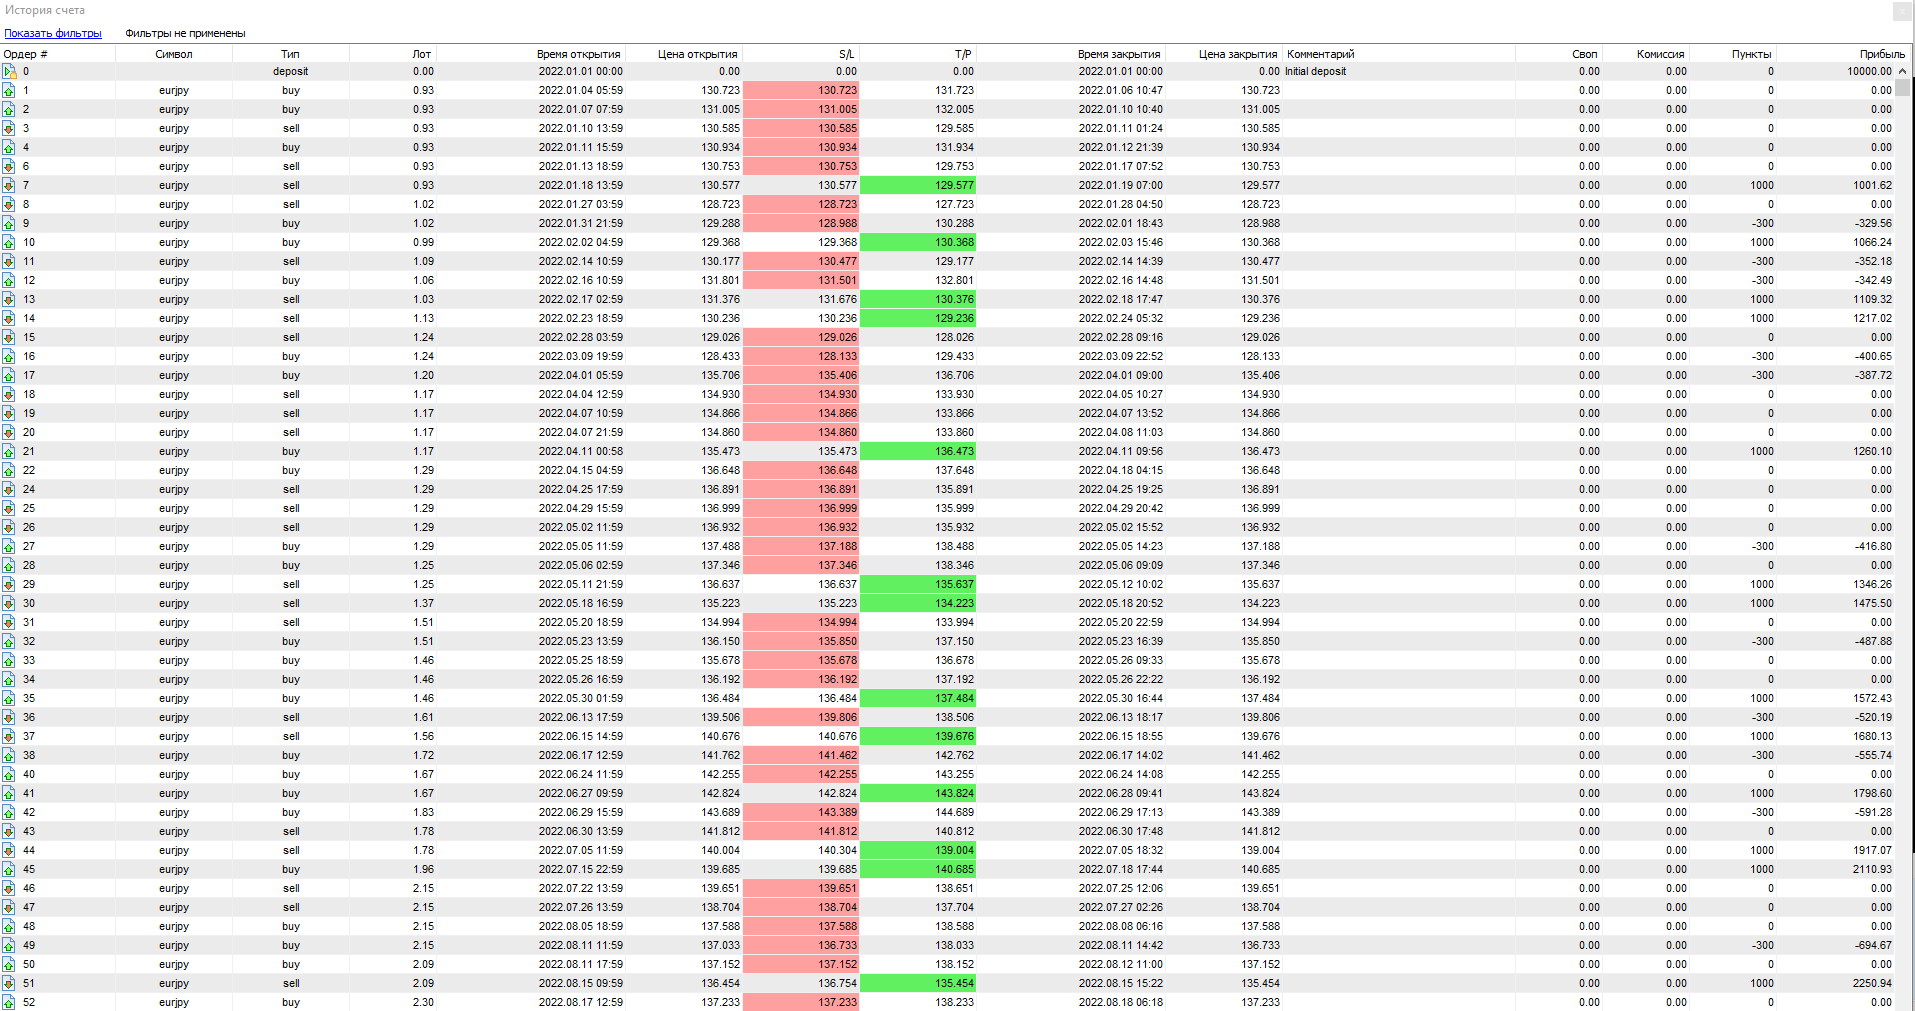
Task: Click the buy icon beside order 10
Action: pos(9,243)
